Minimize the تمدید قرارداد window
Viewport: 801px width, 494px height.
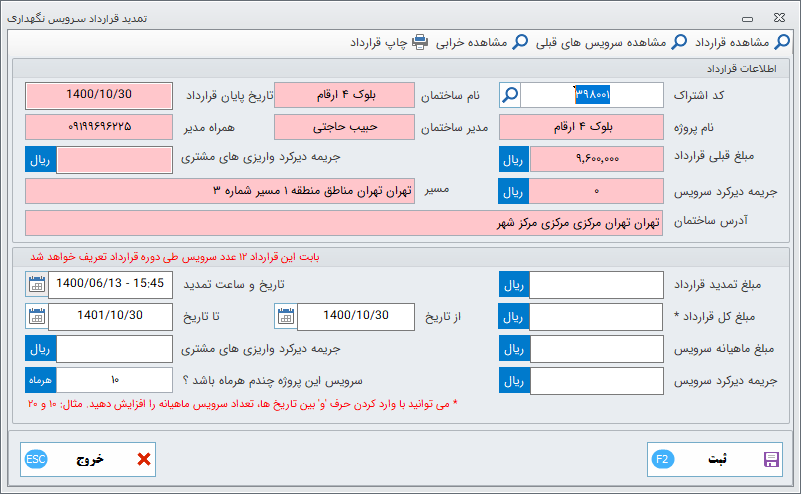coord(747,19)
